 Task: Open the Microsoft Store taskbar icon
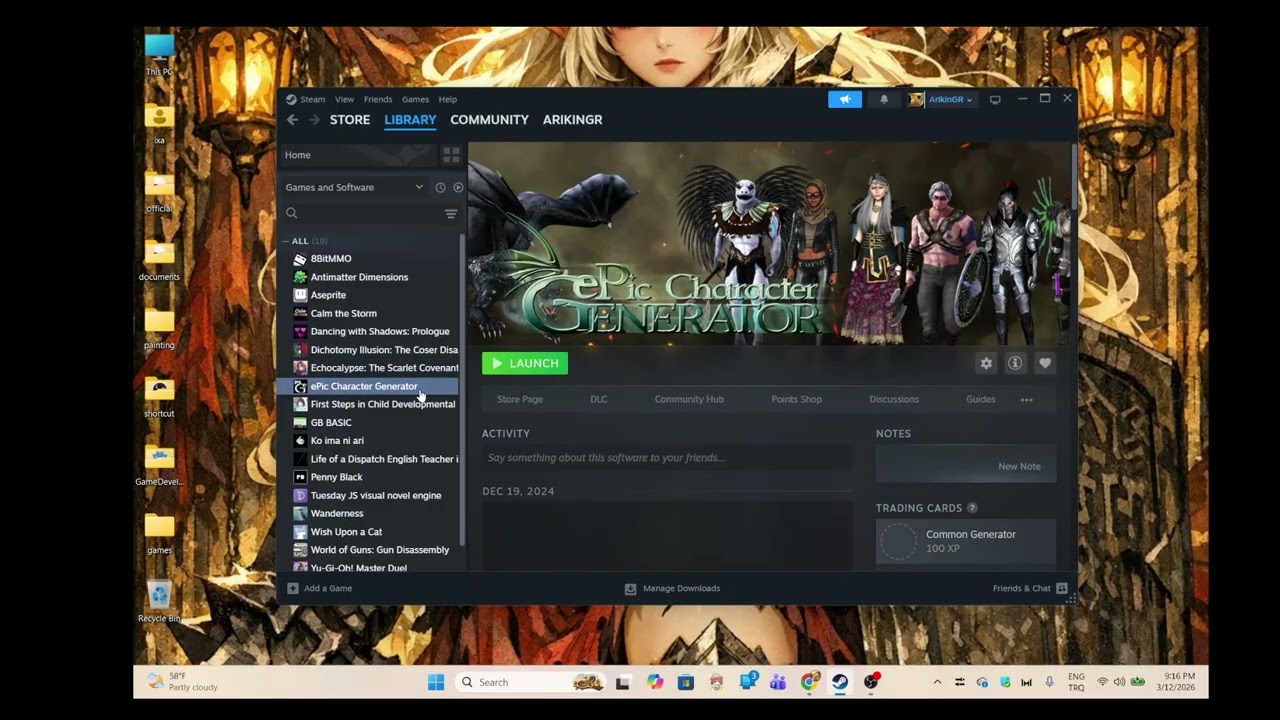pos(685,682)
